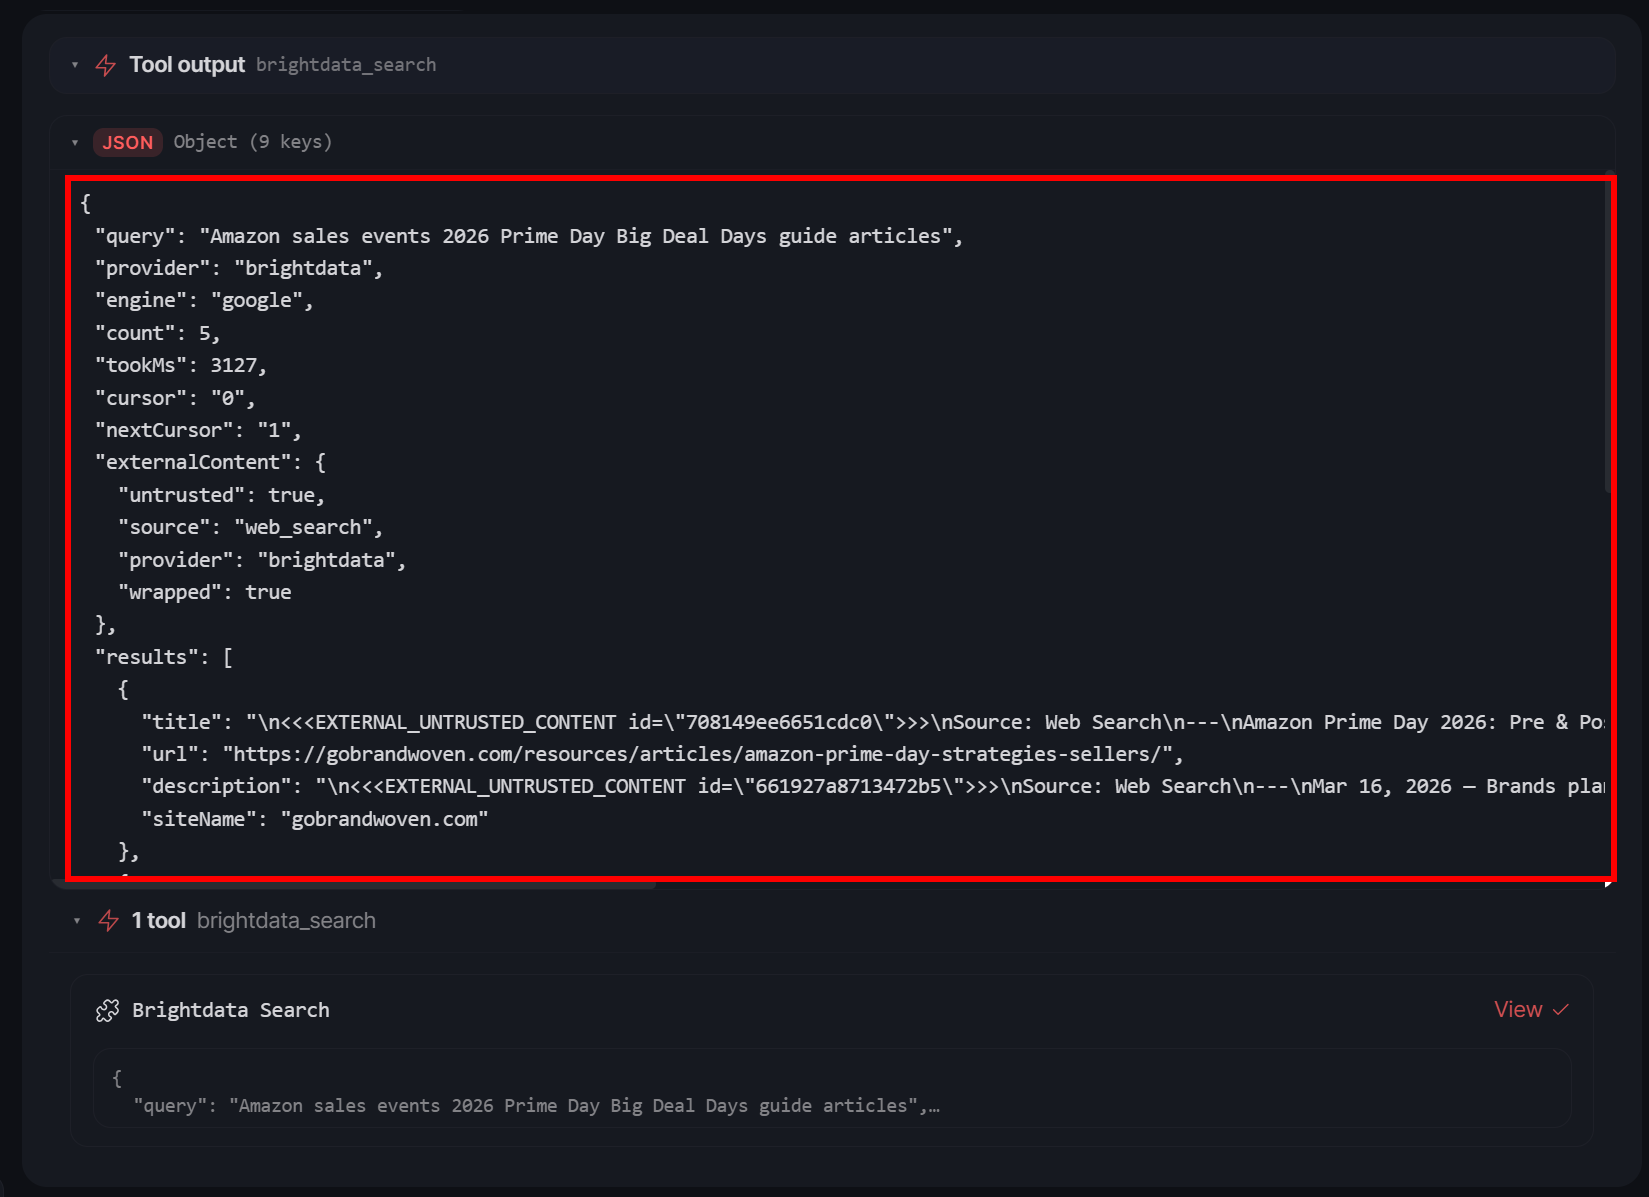Click the red JSON badge
Image resolution: width=1649 pixels, height=1197 pixels.
tap(127, 142)
